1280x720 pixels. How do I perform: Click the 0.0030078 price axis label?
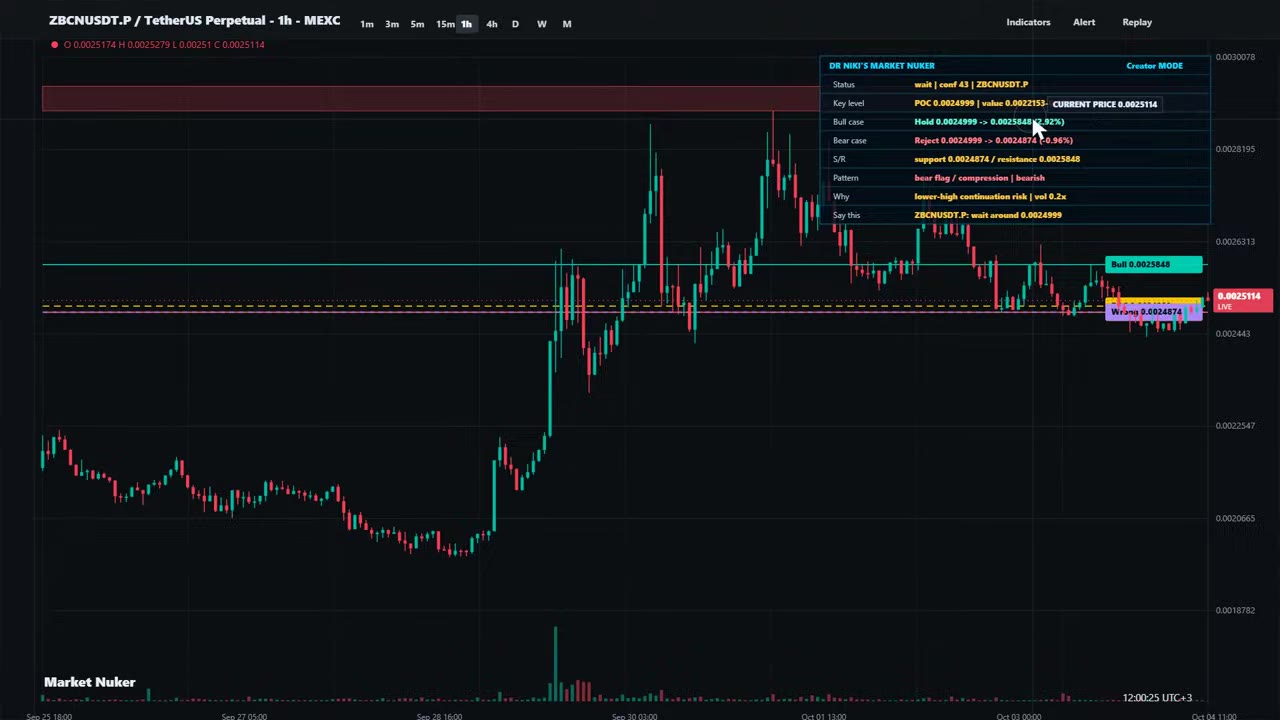(1235, 57)
